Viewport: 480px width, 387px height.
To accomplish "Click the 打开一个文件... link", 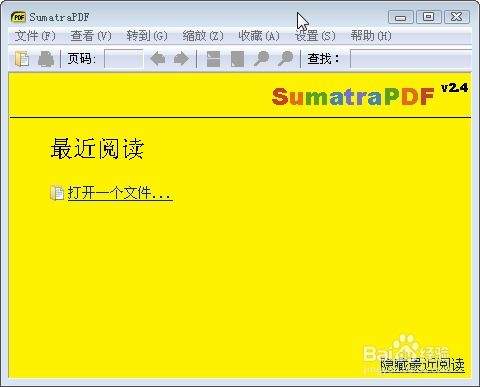I will [120, 193].
